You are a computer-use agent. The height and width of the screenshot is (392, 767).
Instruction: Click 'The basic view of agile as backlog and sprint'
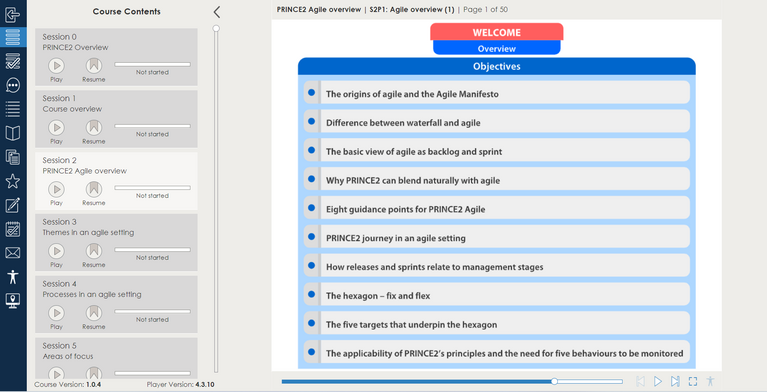coord(496,151)
